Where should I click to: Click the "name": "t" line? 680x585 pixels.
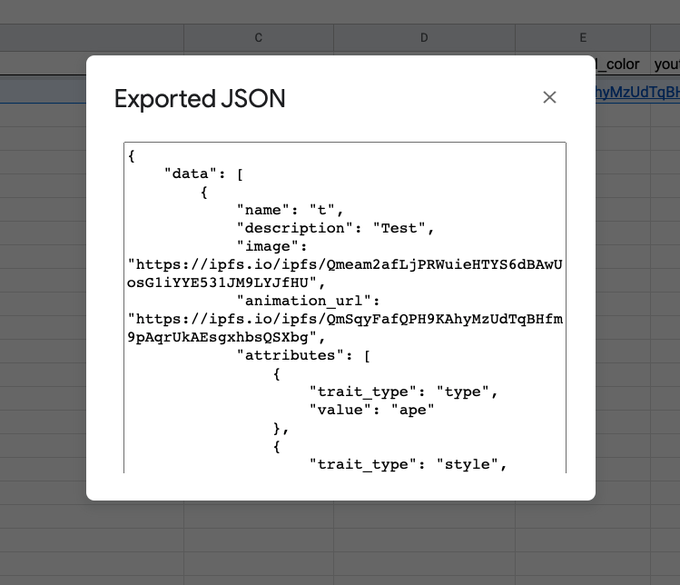coord(290,210)
